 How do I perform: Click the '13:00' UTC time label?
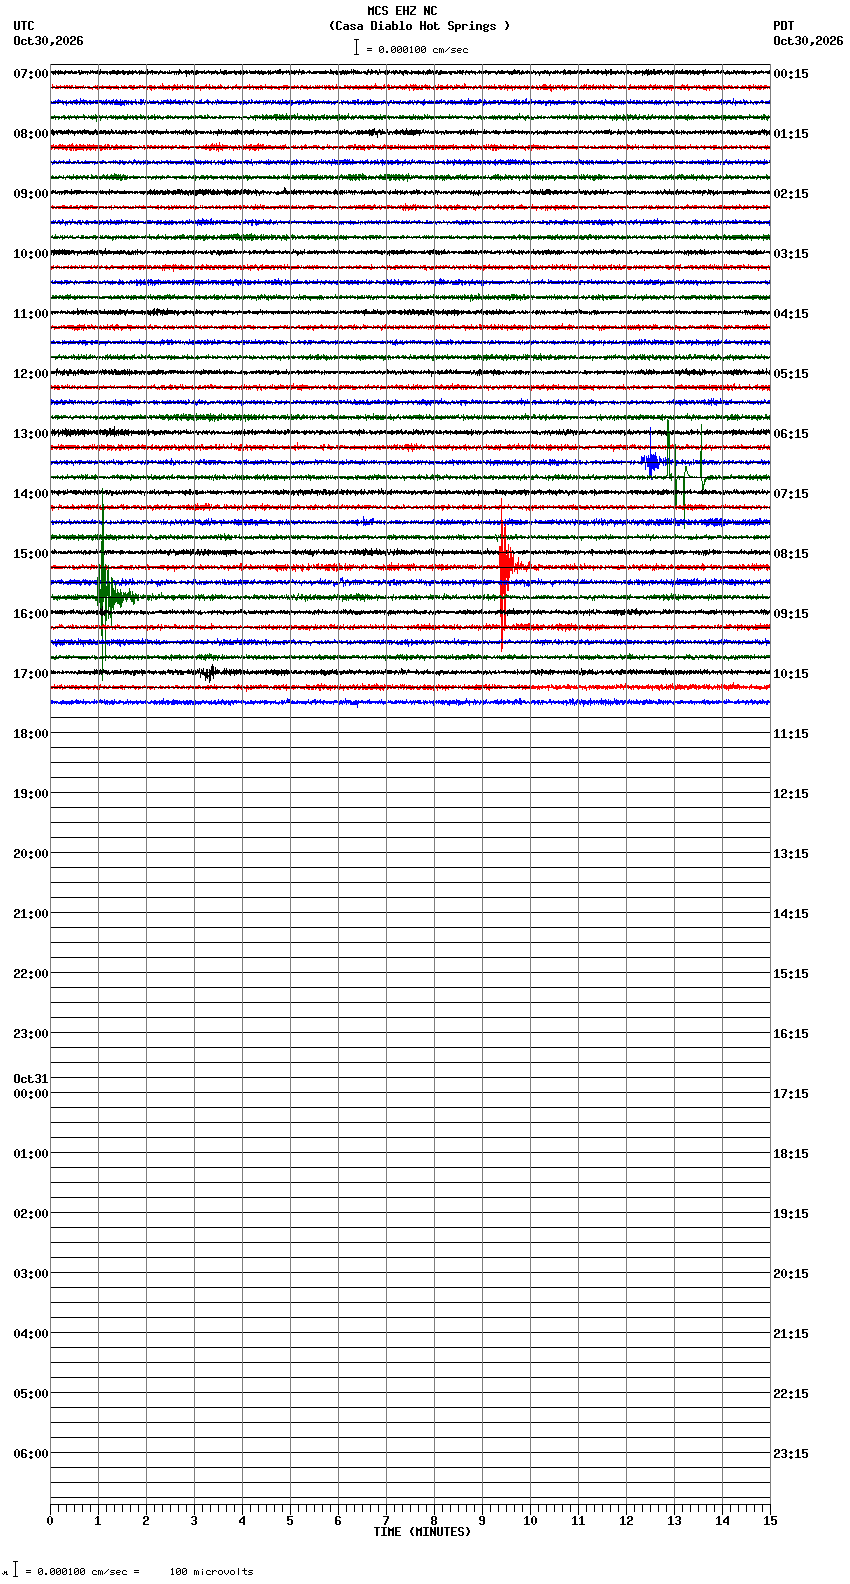31,434
